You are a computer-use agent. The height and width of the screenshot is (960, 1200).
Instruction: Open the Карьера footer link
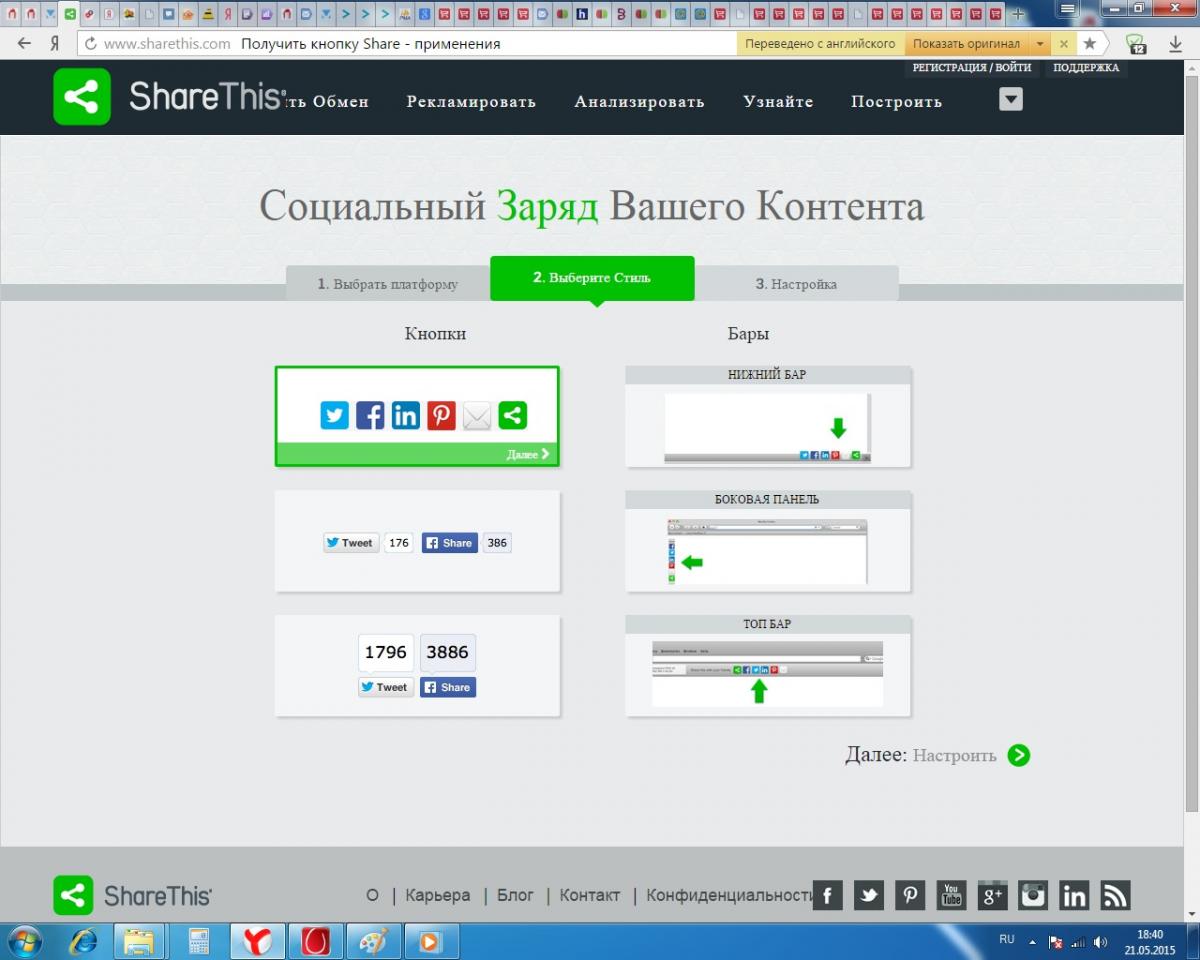(x=437, y=895)
